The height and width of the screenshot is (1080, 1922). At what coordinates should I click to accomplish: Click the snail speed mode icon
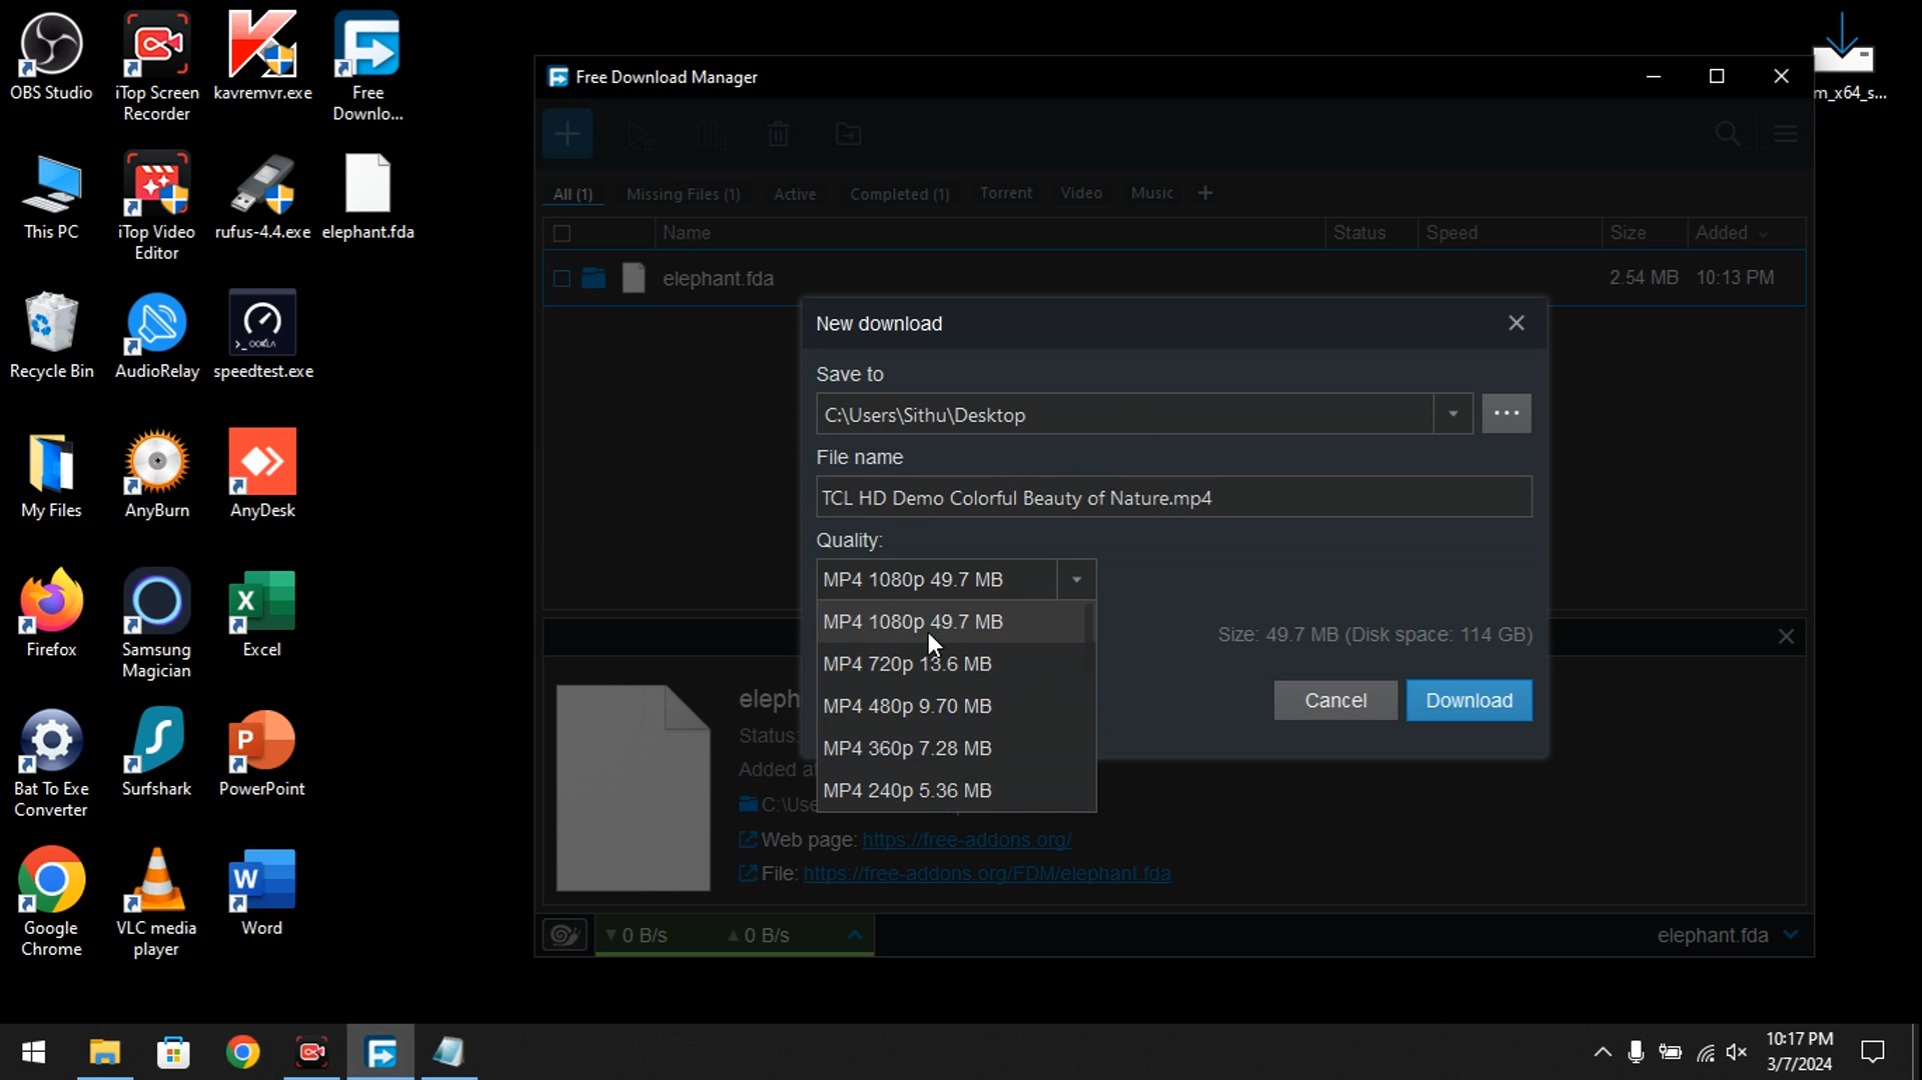click(x=565, y=935)
